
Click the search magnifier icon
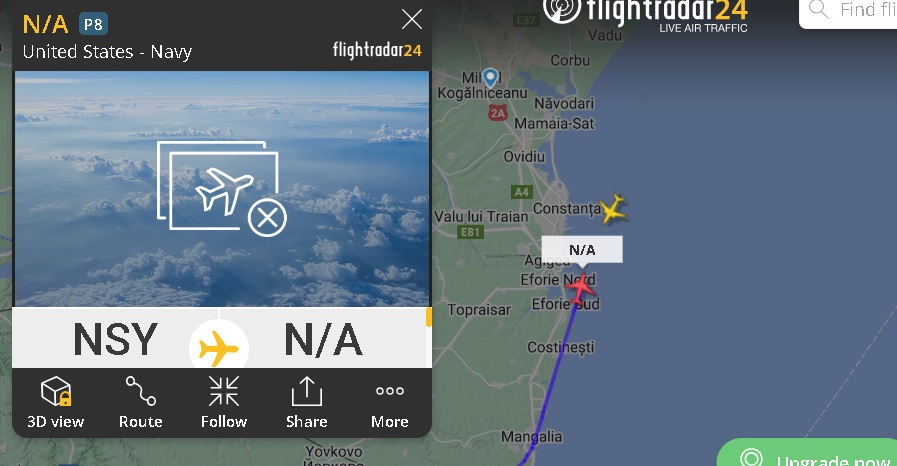coord(819,10)
